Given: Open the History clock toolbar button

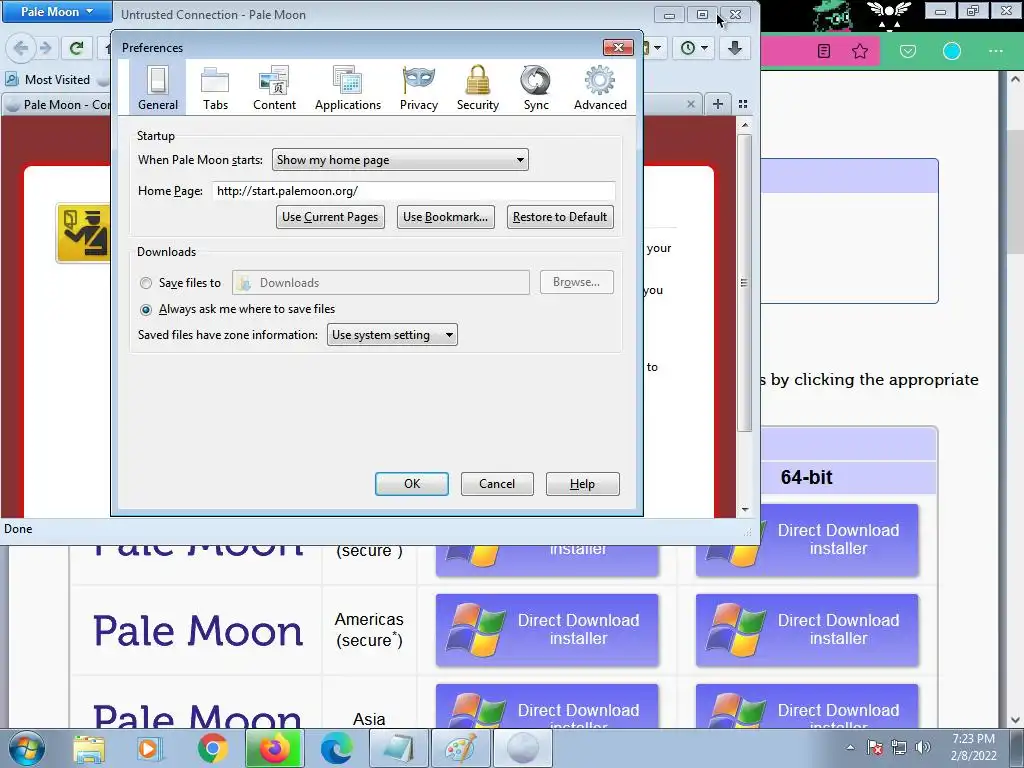Looking at the screenshot, I should pyautogui.click(x=688, y=48).
